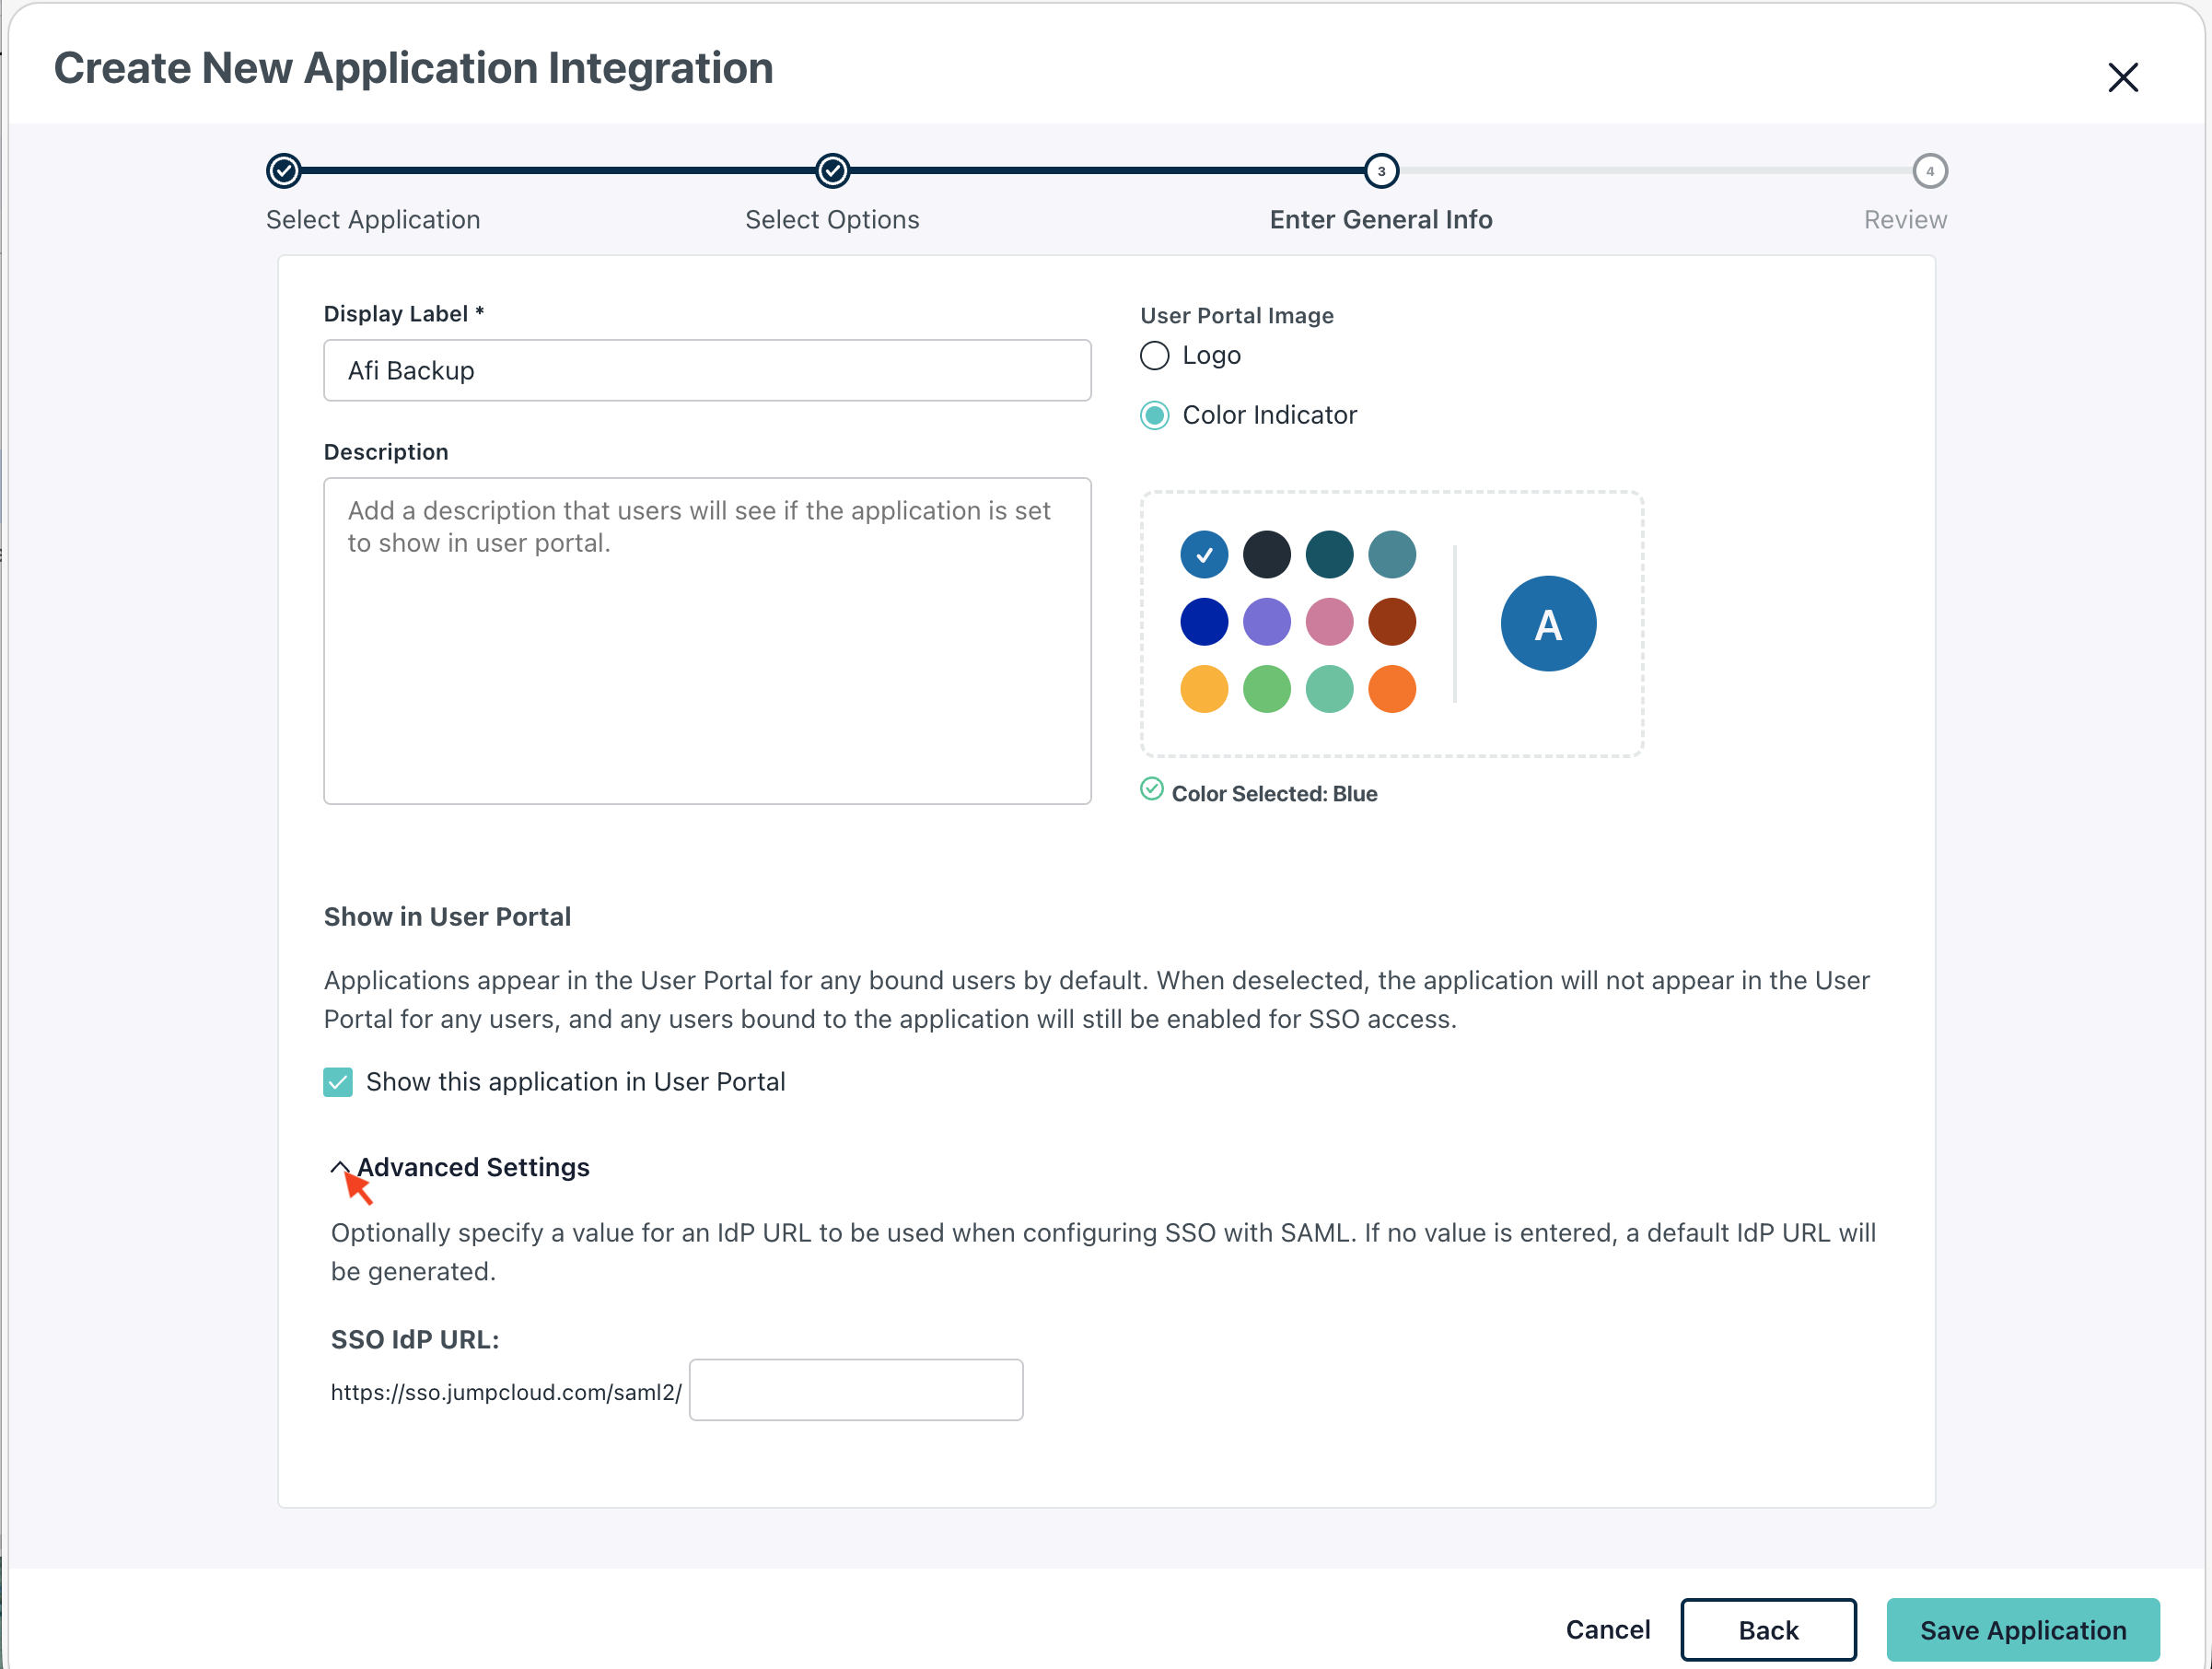Pick the green color swatch
2212x1669 pixels.
(x=1266, y=689)
